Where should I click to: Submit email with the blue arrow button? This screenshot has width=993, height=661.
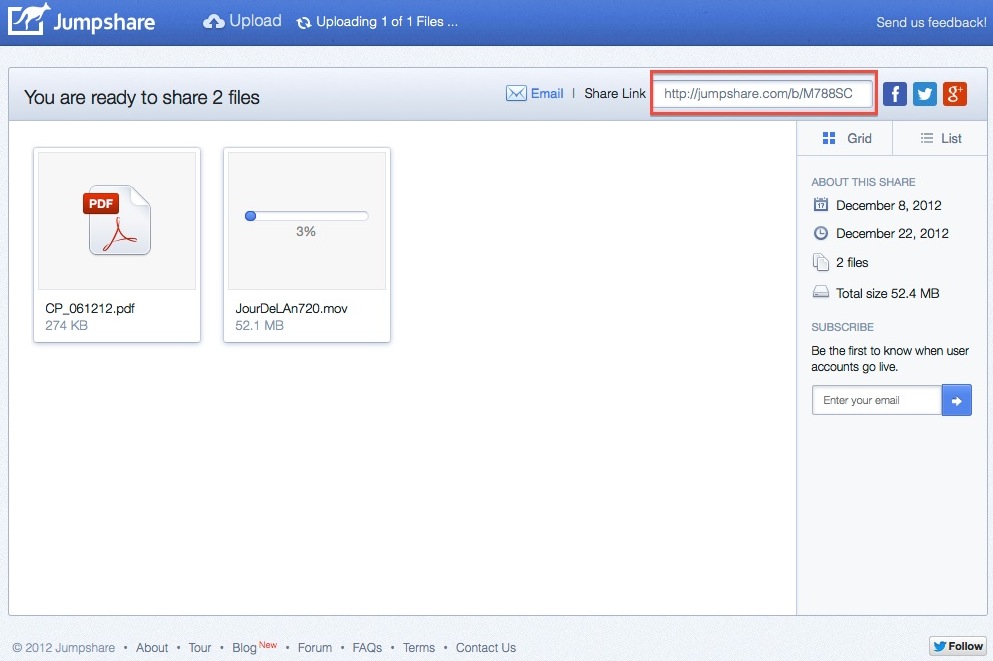tap(956, 401)
